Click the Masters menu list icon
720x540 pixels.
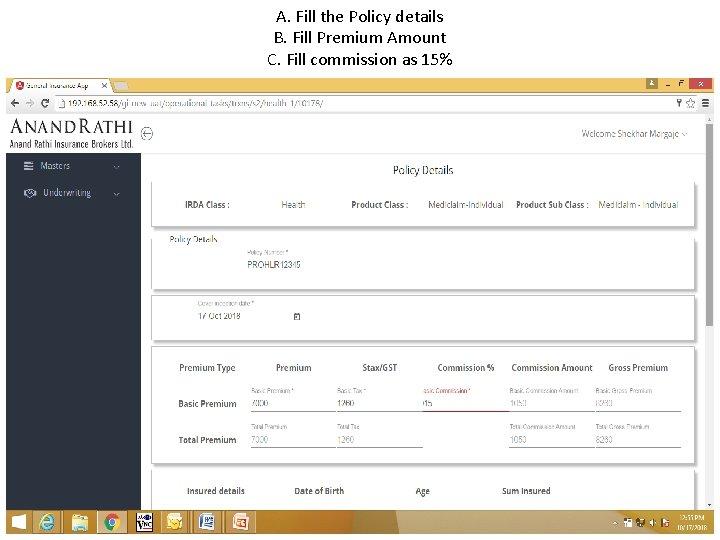click(28, 166)
